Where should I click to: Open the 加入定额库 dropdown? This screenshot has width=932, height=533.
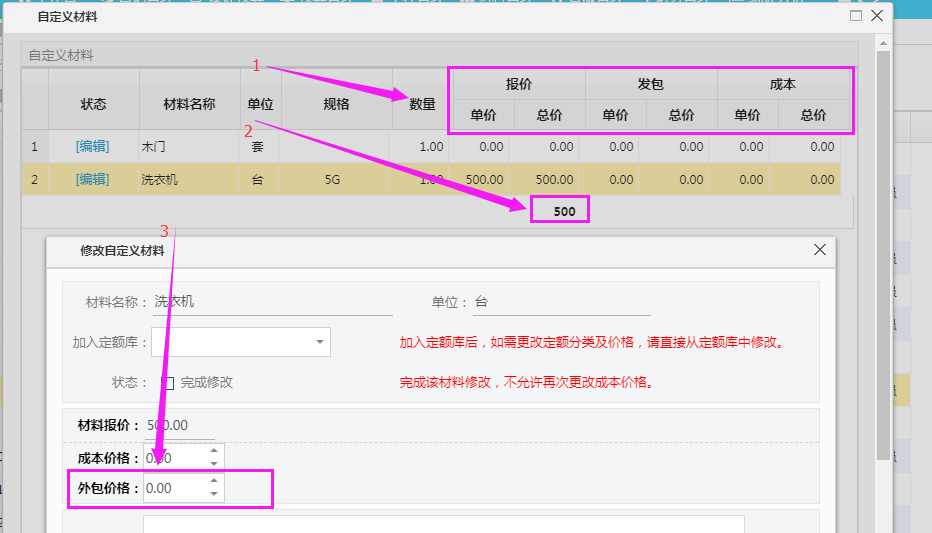pos(319,342)
